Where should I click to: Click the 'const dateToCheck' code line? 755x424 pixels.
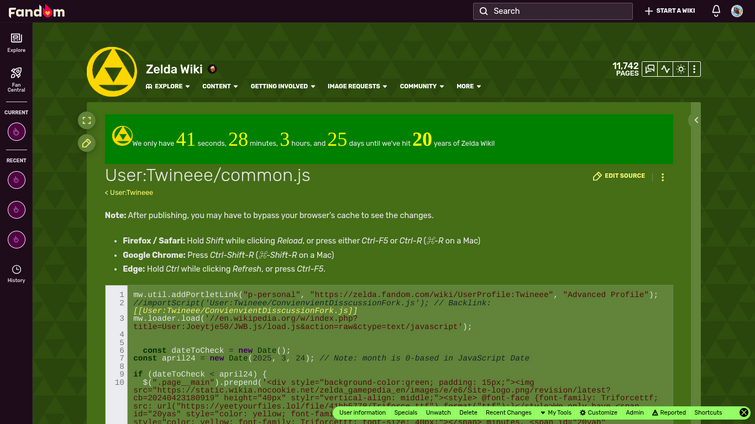click(217, 350)
